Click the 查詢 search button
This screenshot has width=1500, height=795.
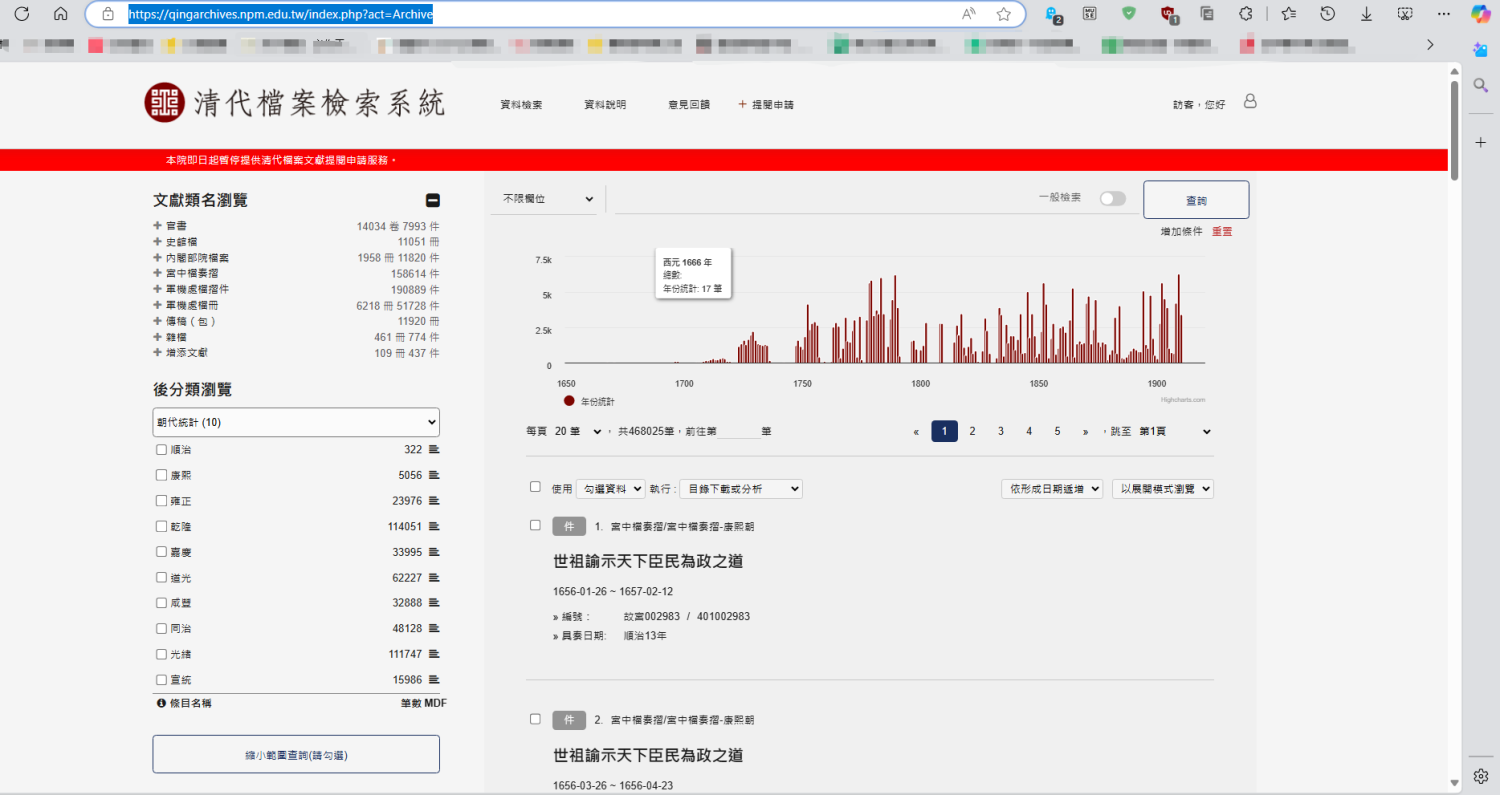(1196, 200)
